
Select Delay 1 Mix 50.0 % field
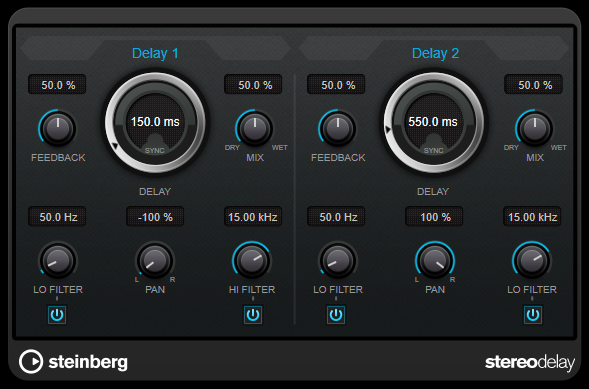tap(254, 84)
